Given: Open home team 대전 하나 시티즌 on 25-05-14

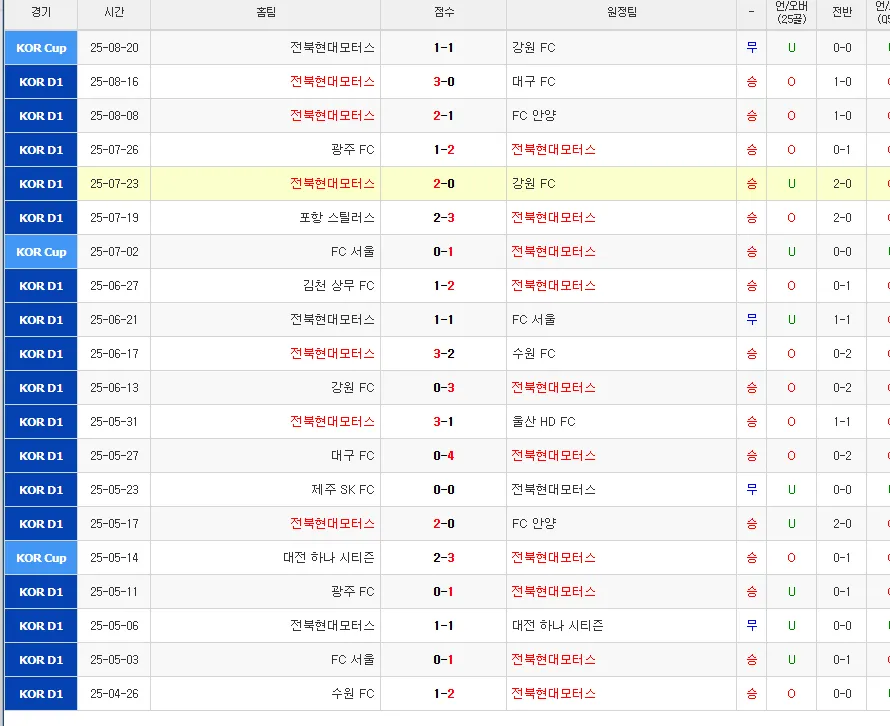Looking at the screenshot, I should click(x=329, y=557).
